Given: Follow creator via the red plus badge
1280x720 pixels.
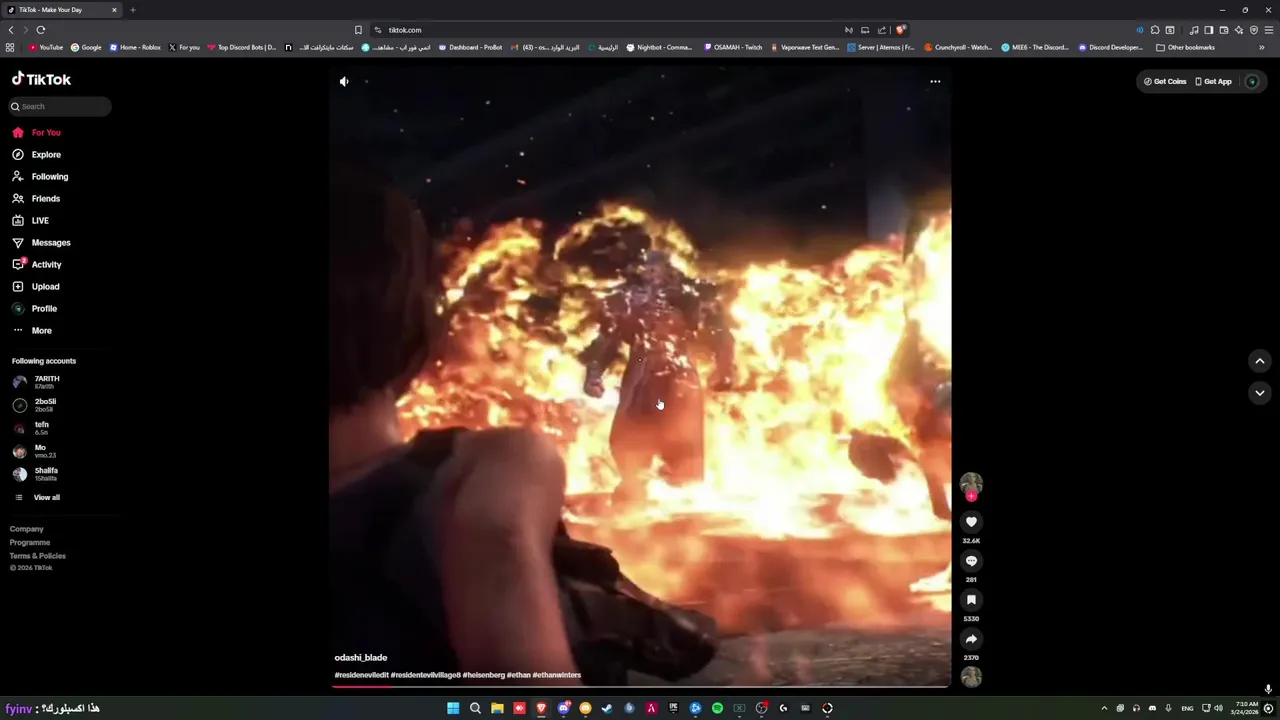Looking at the screenshot, I should coord(971,496).
